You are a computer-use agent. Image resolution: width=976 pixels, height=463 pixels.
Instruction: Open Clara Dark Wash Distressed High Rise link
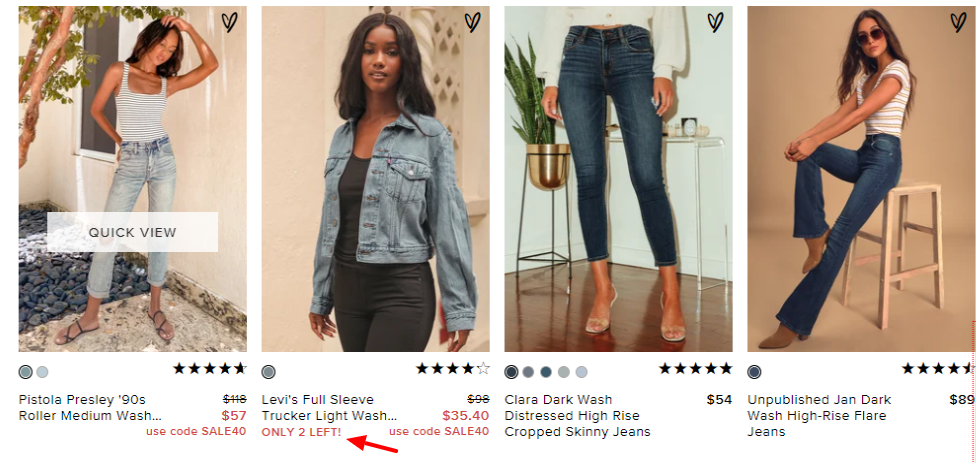(x=578, y=416)
